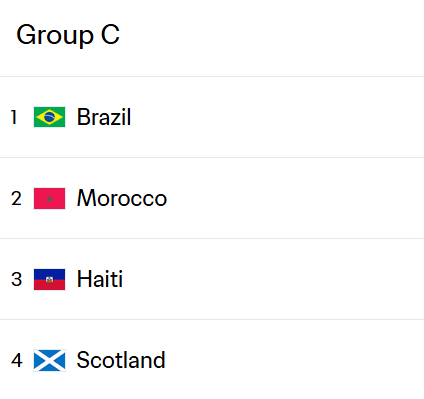Select the first-place Brazil row

[x=212, y=117]
